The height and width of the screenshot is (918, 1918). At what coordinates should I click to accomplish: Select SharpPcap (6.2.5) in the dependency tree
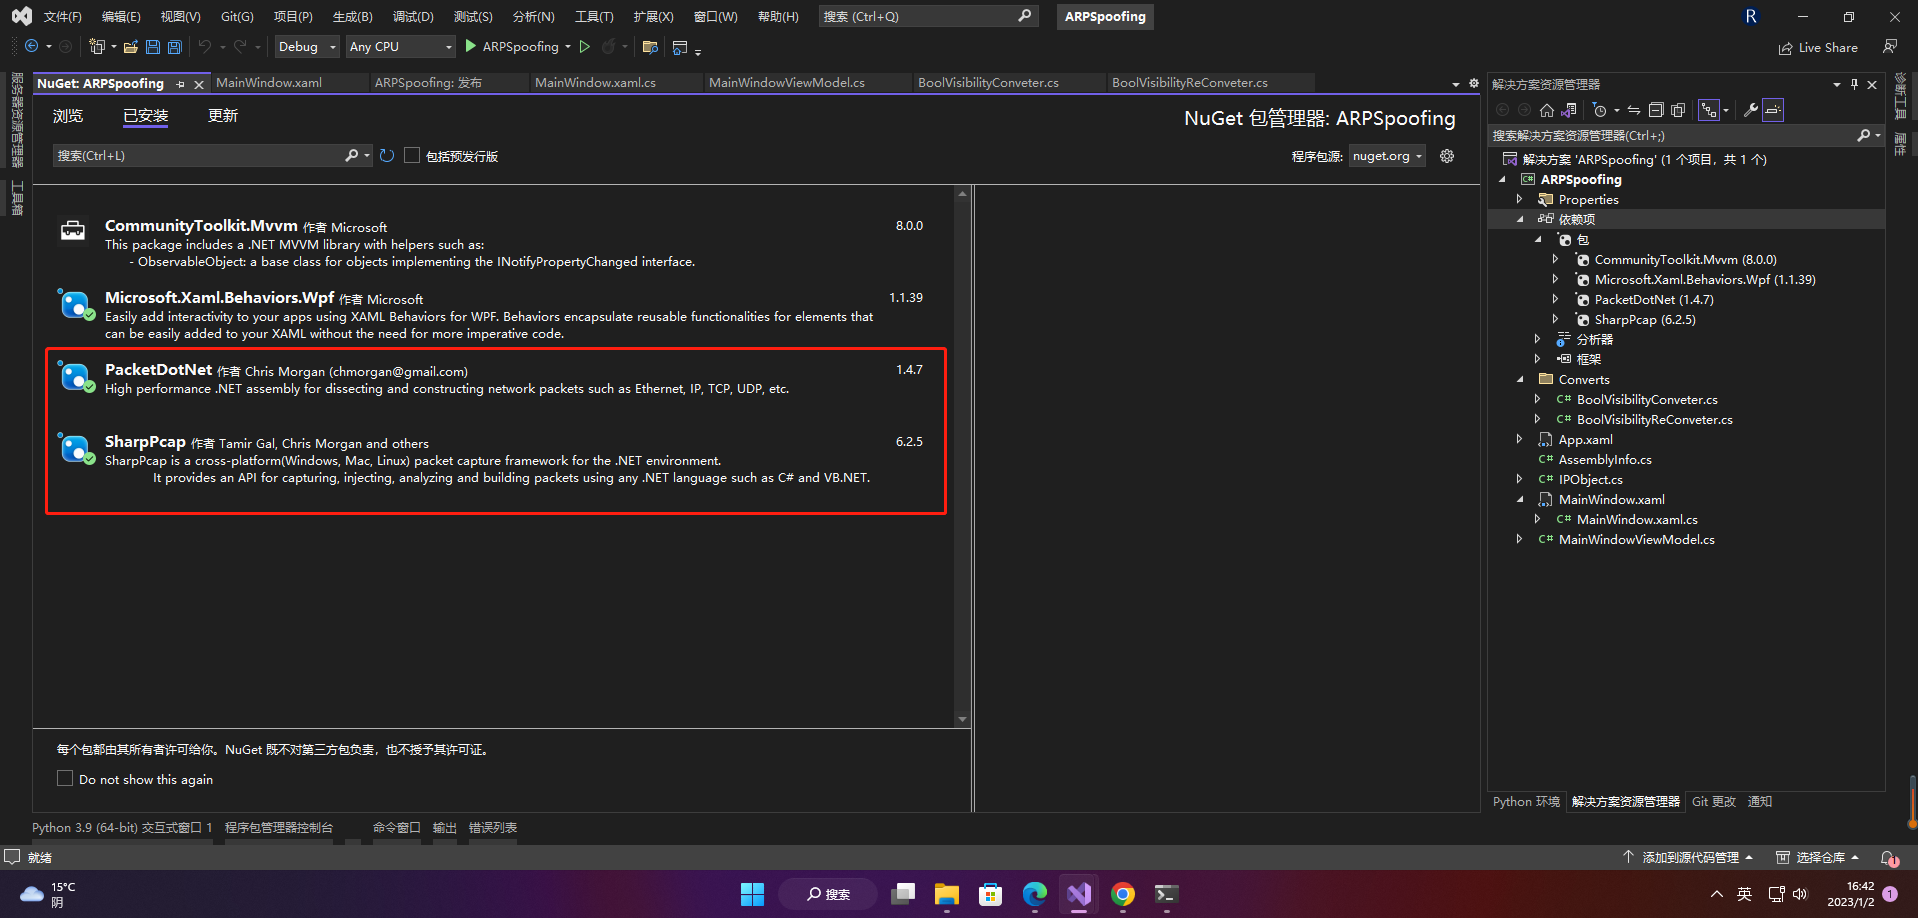(x=1645, y=320)
